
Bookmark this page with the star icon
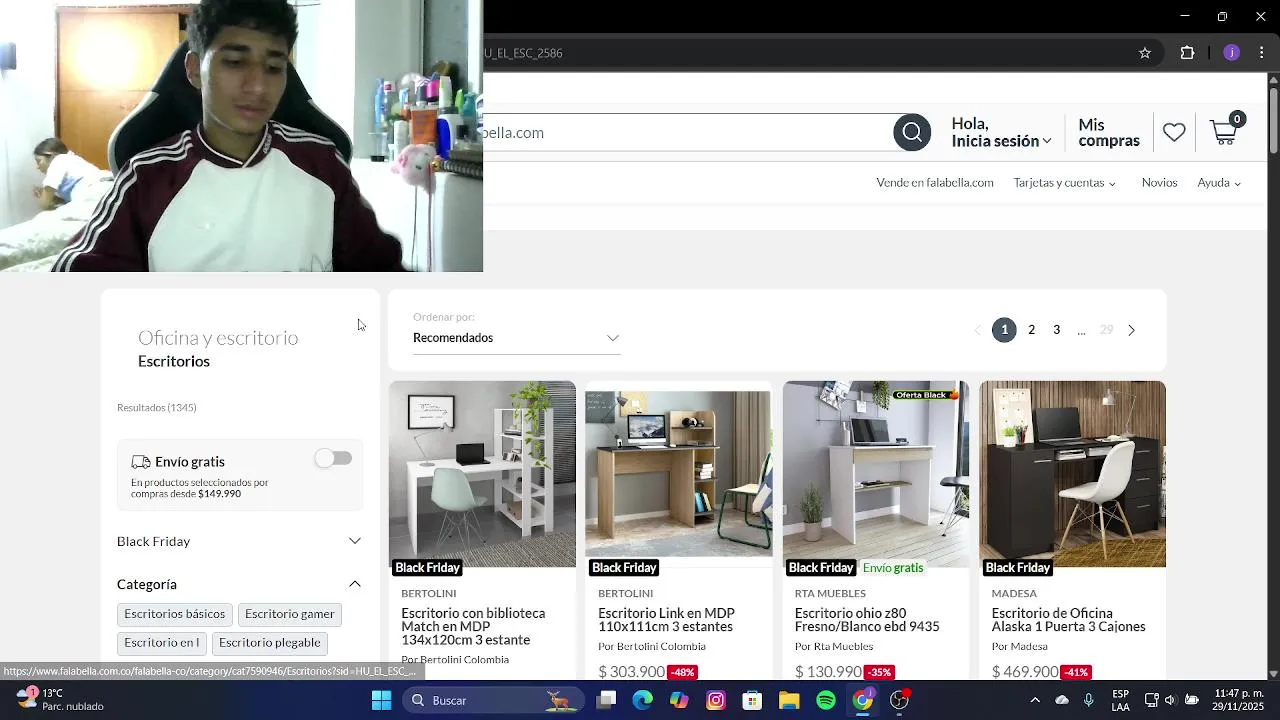[x=1145, y=53]
